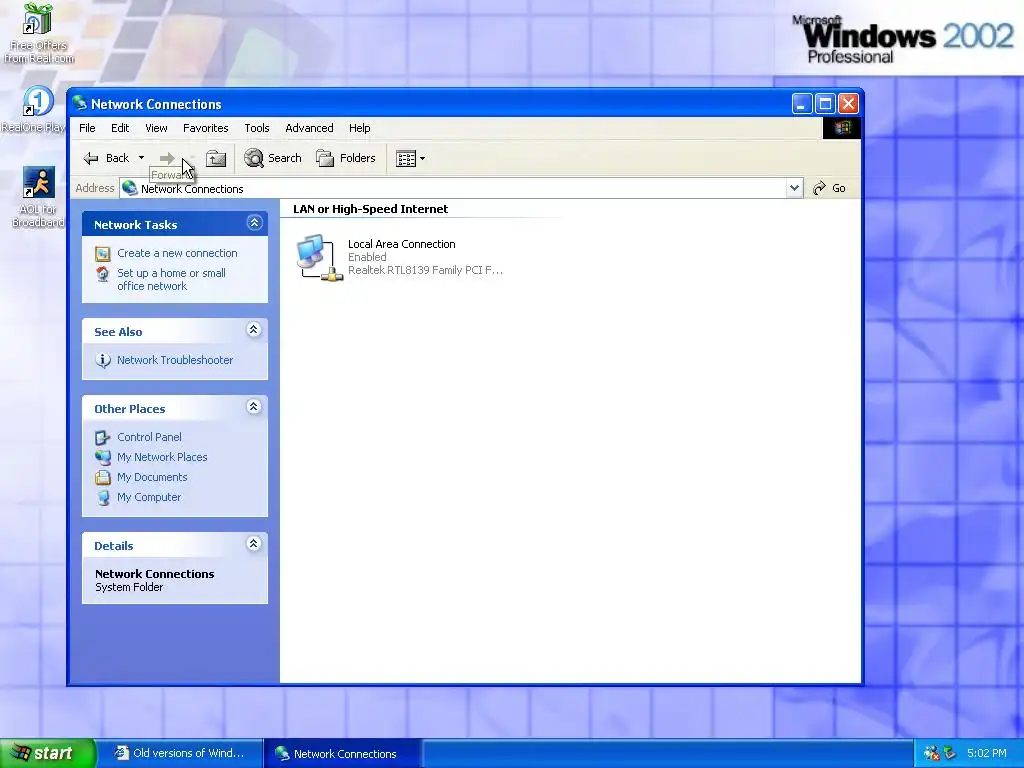Click the Local Area Connection name text

coord(402,244)
